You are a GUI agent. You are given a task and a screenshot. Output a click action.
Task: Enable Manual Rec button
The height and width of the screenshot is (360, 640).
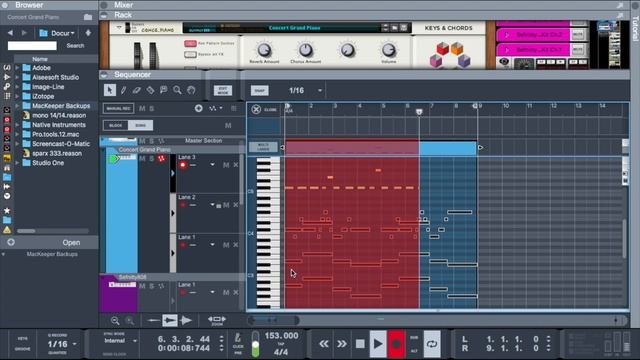[x=118, y=109]
